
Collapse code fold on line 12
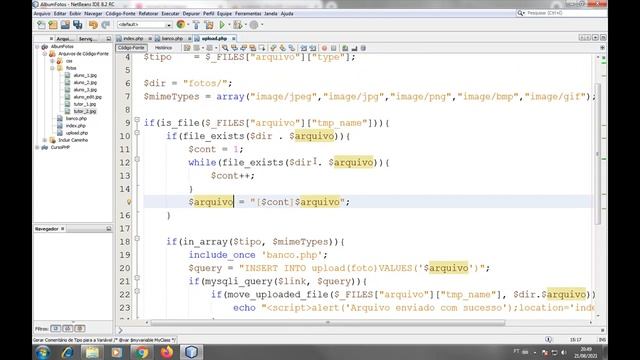[x=137, y=160]
